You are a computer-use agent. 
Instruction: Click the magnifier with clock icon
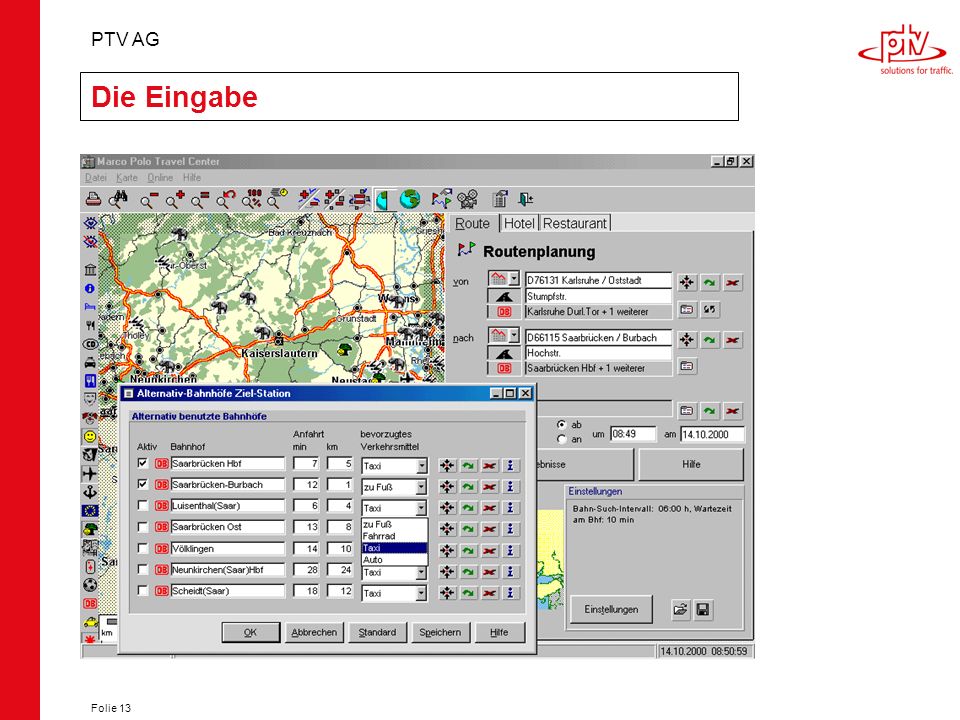pyautogui.click(x=277, y=199)
